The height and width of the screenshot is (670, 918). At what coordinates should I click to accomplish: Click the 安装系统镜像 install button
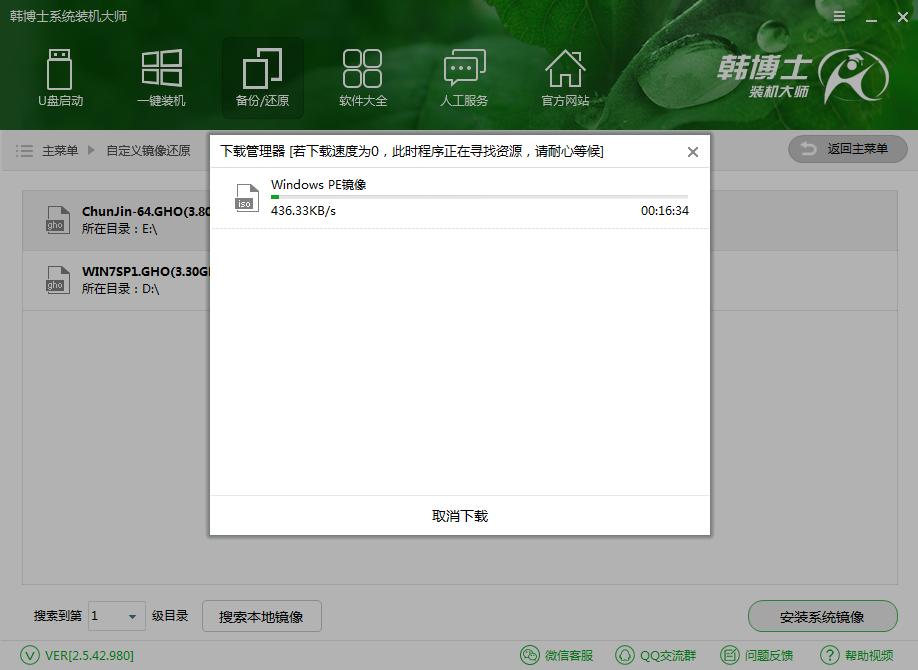coord(822,616)
